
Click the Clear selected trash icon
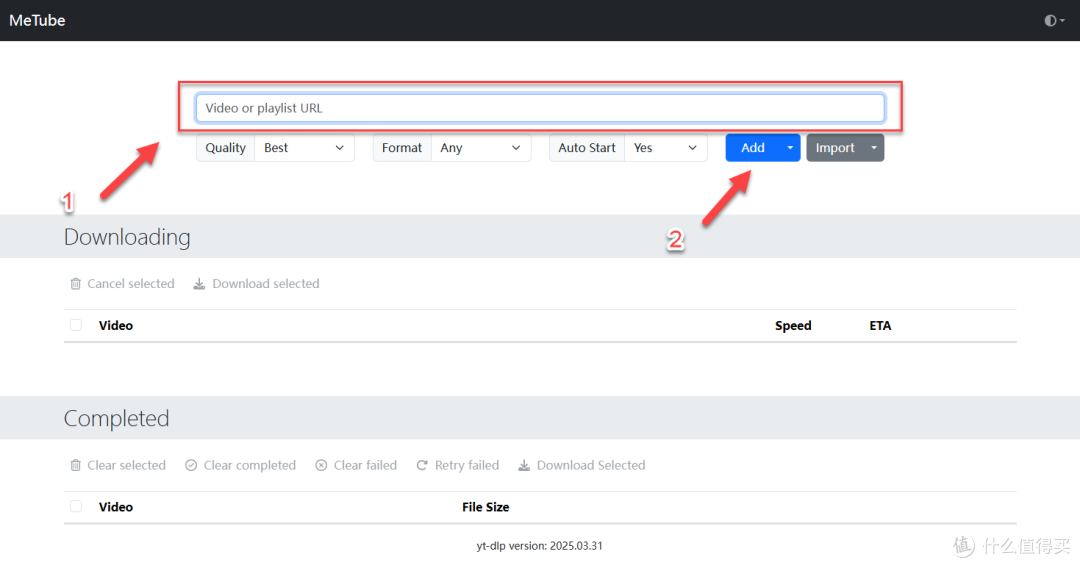pos(76,465)
